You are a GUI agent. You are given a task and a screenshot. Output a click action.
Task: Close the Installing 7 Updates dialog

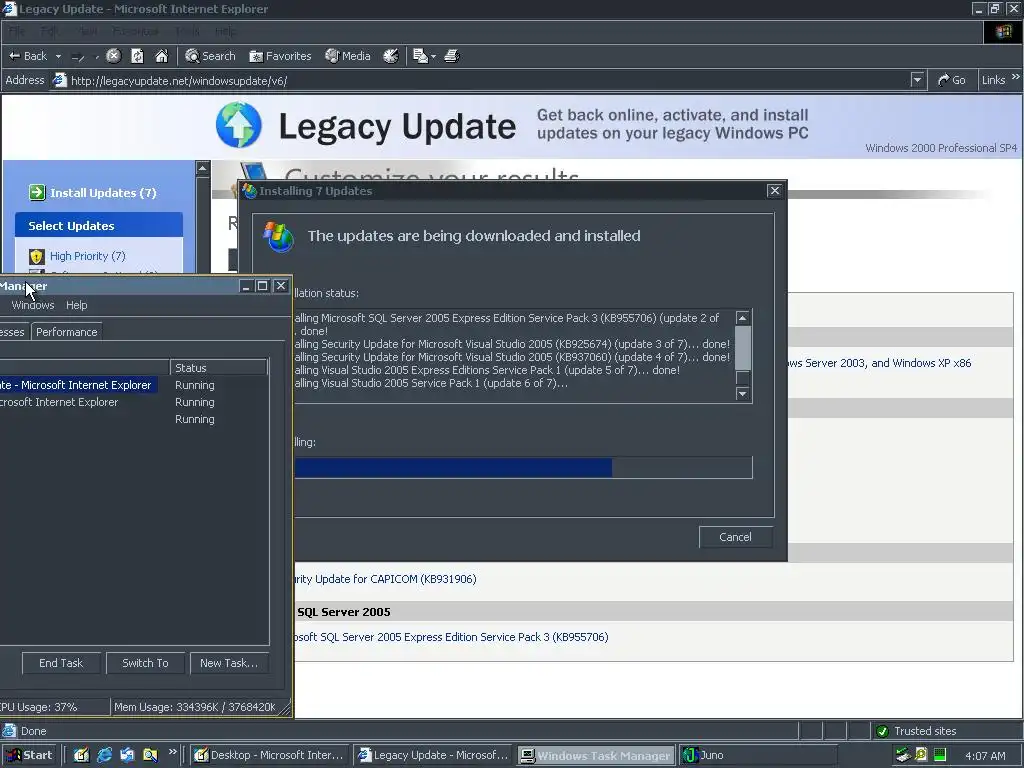[775, 190]
